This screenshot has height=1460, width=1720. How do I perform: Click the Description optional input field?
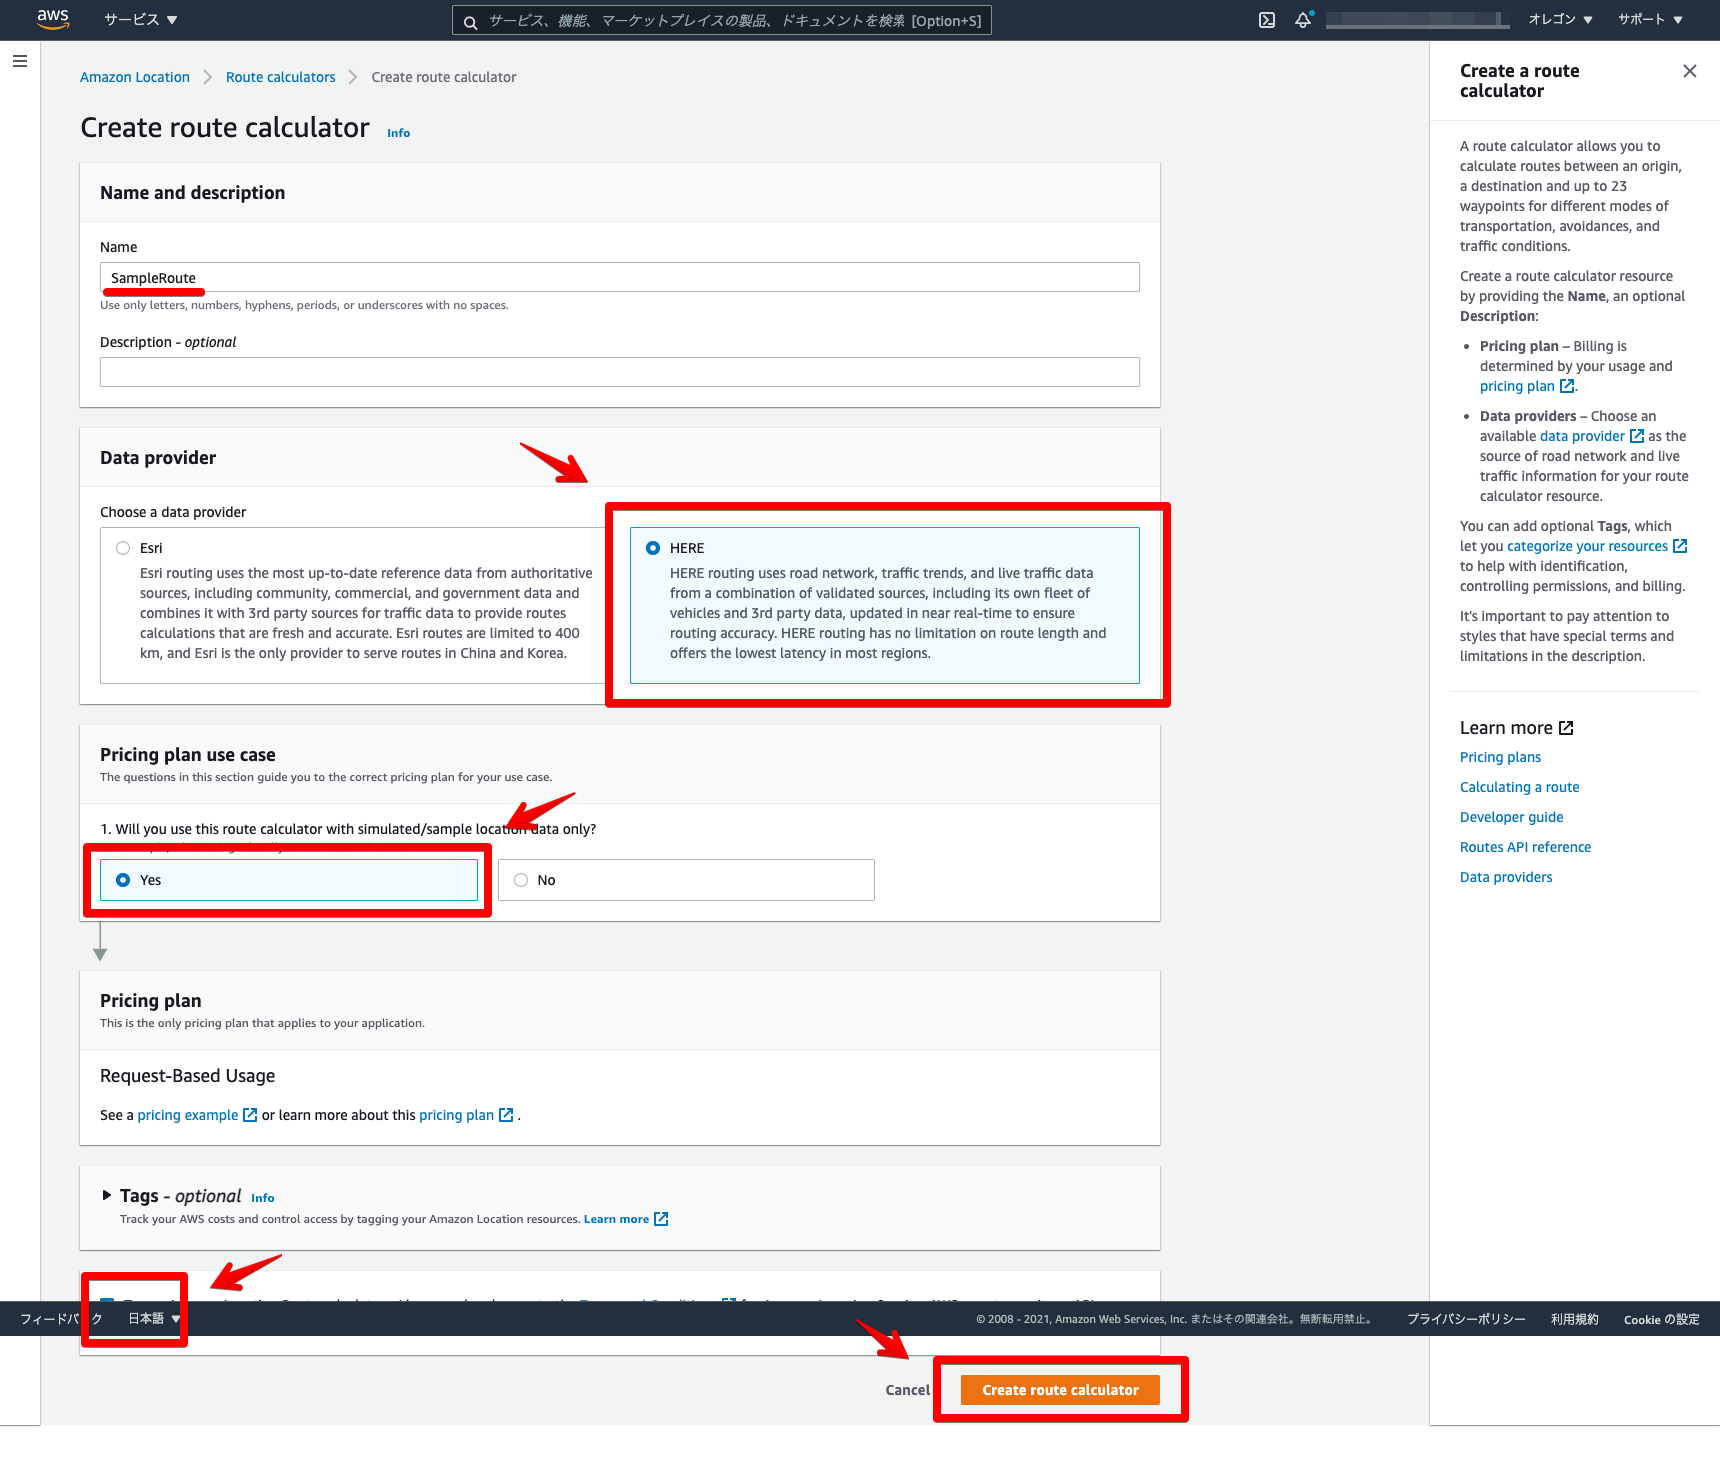click(620, 372)
